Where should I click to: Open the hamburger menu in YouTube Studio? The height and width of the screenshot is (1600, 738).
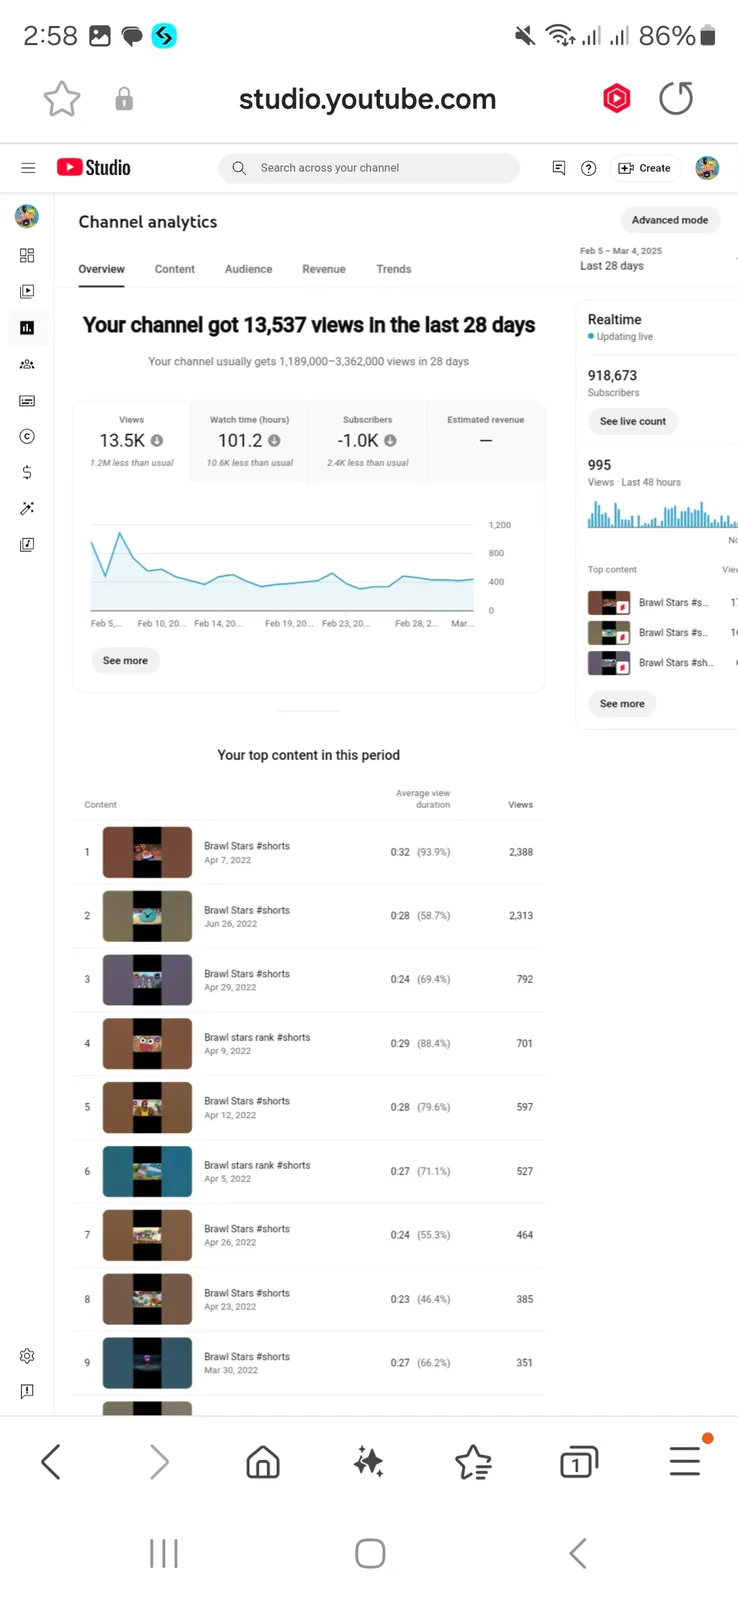pos(28,168)
